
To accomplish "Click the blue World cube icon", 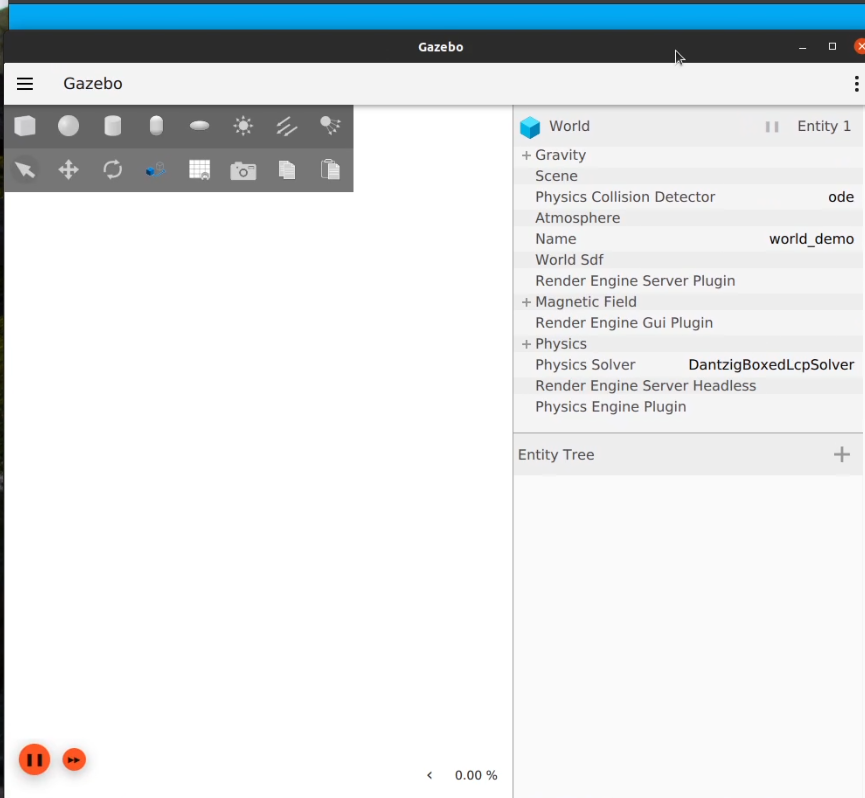I will [x=530, y=127].
